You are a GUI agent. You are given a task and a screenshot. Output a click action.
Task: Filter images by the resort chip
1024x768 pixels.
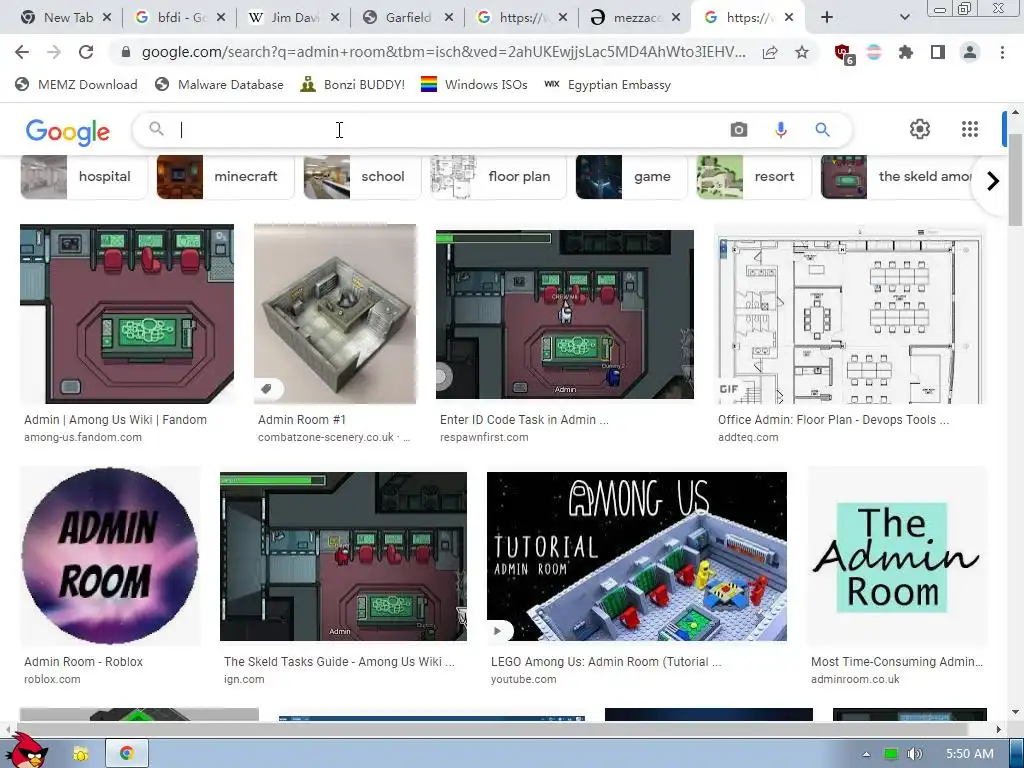[754, 177]
